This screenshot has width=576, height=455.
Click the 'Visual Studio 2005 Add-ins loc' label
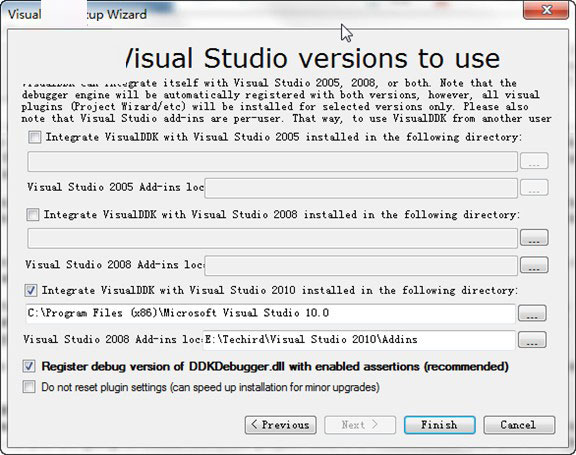pyautogui.click(x=115, y=187)
